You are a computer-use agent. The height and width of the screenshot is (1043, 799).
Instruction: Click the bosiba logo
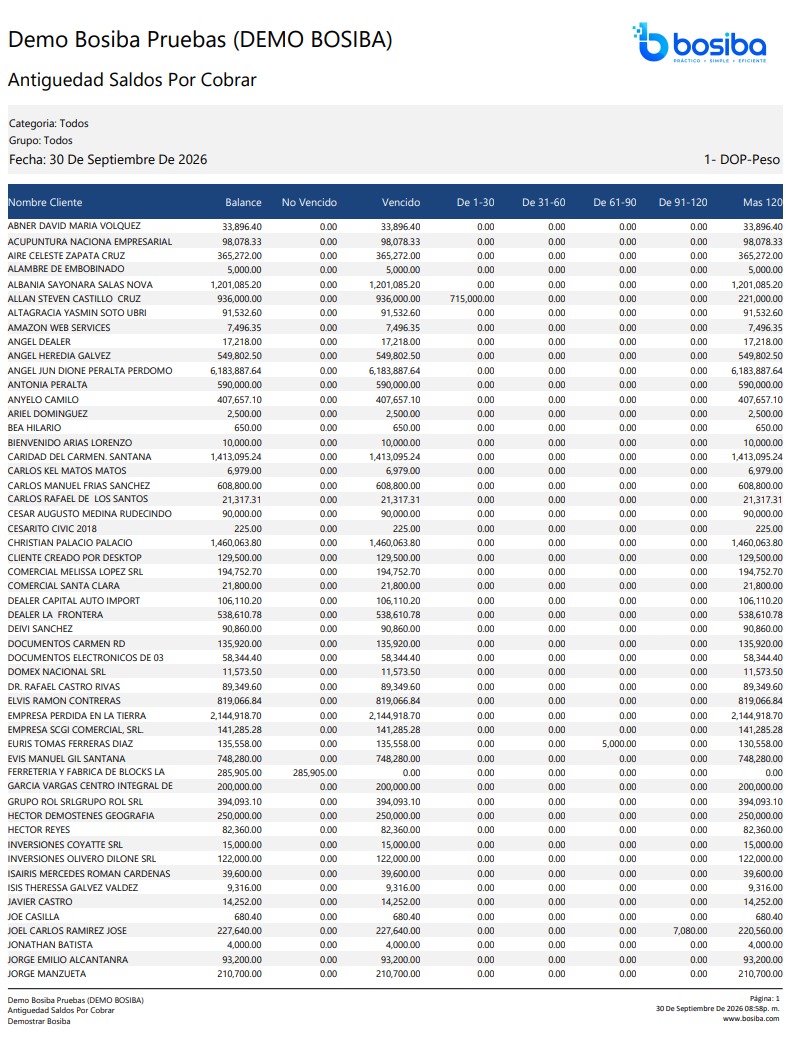[x=699, y=43]
